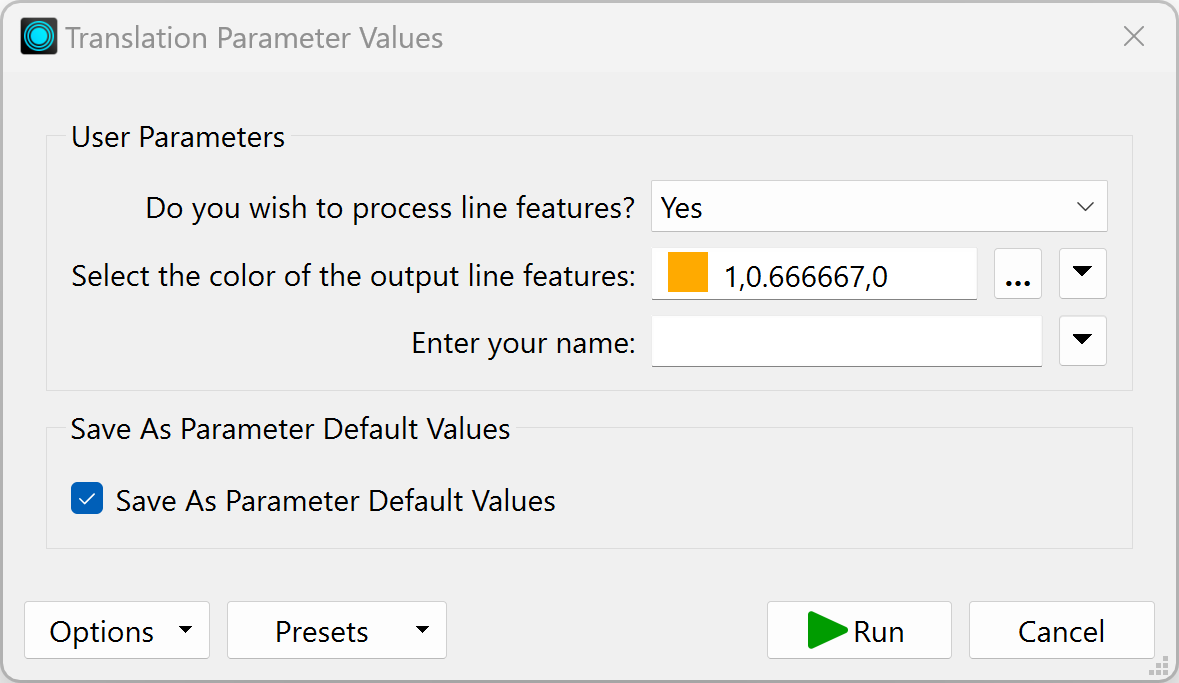Expand the line features Yes dropdown

[1085, 206]
